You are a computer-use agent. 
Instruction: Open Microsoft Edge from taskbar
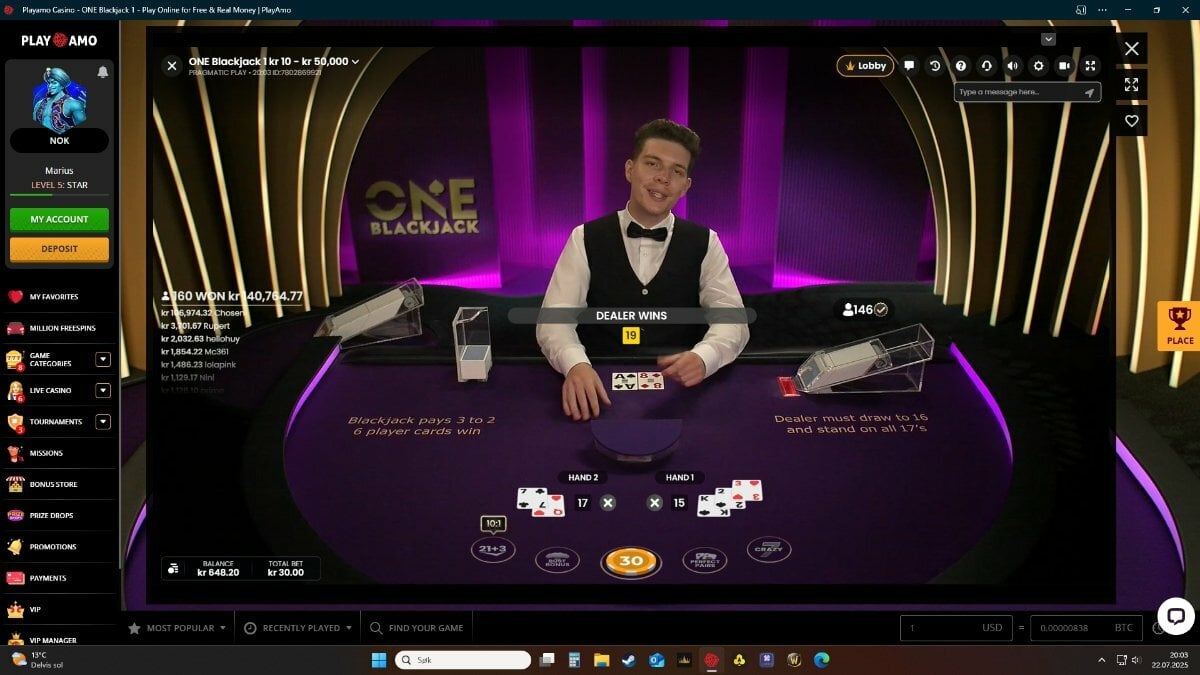(821, 660)
